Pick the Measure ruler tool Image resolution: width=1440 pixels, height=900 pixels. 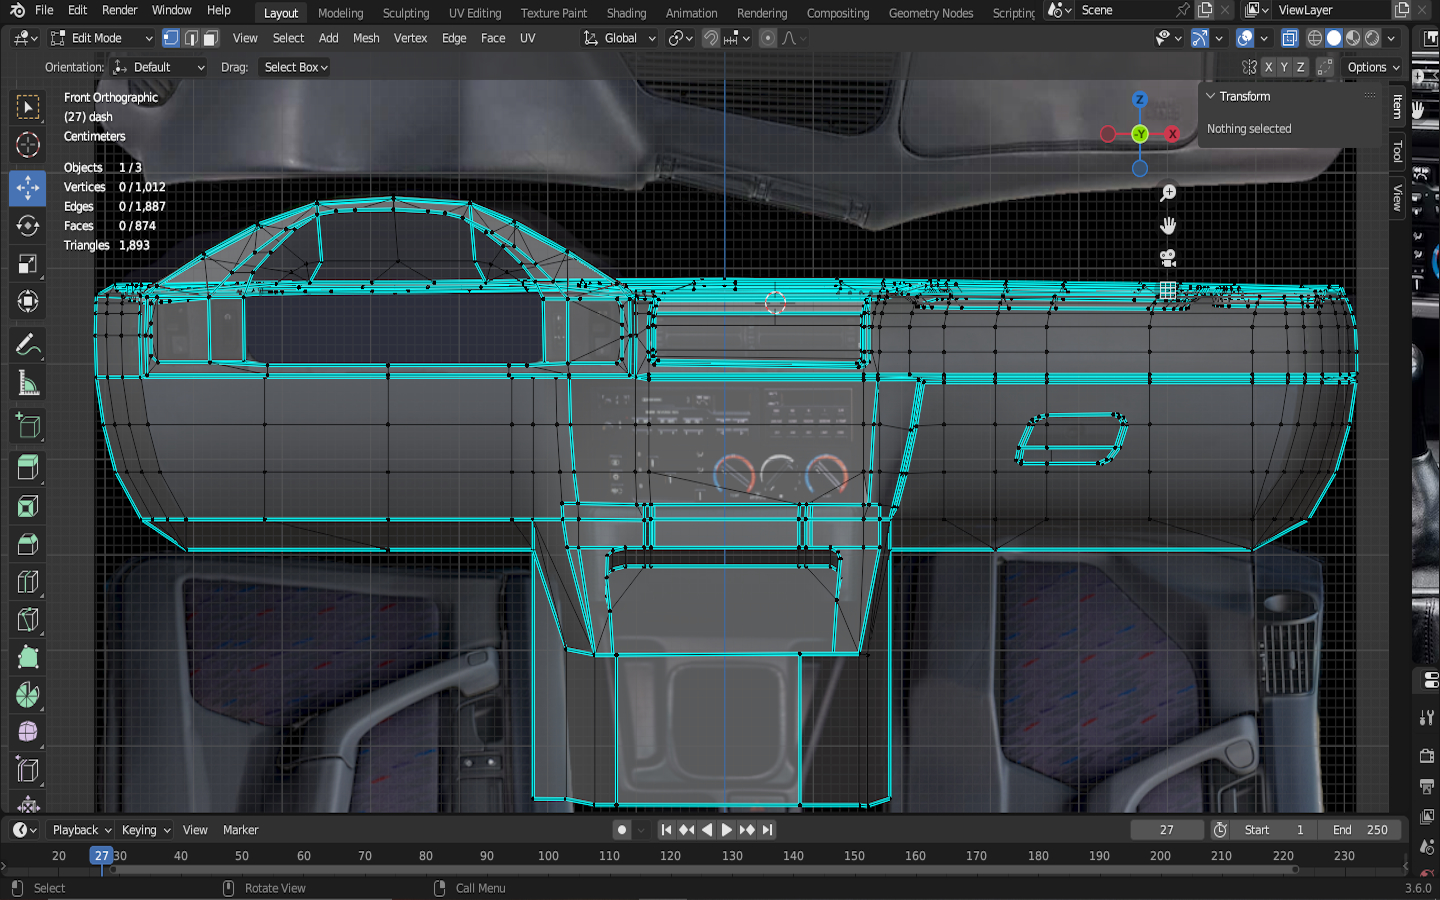point(28,384)
